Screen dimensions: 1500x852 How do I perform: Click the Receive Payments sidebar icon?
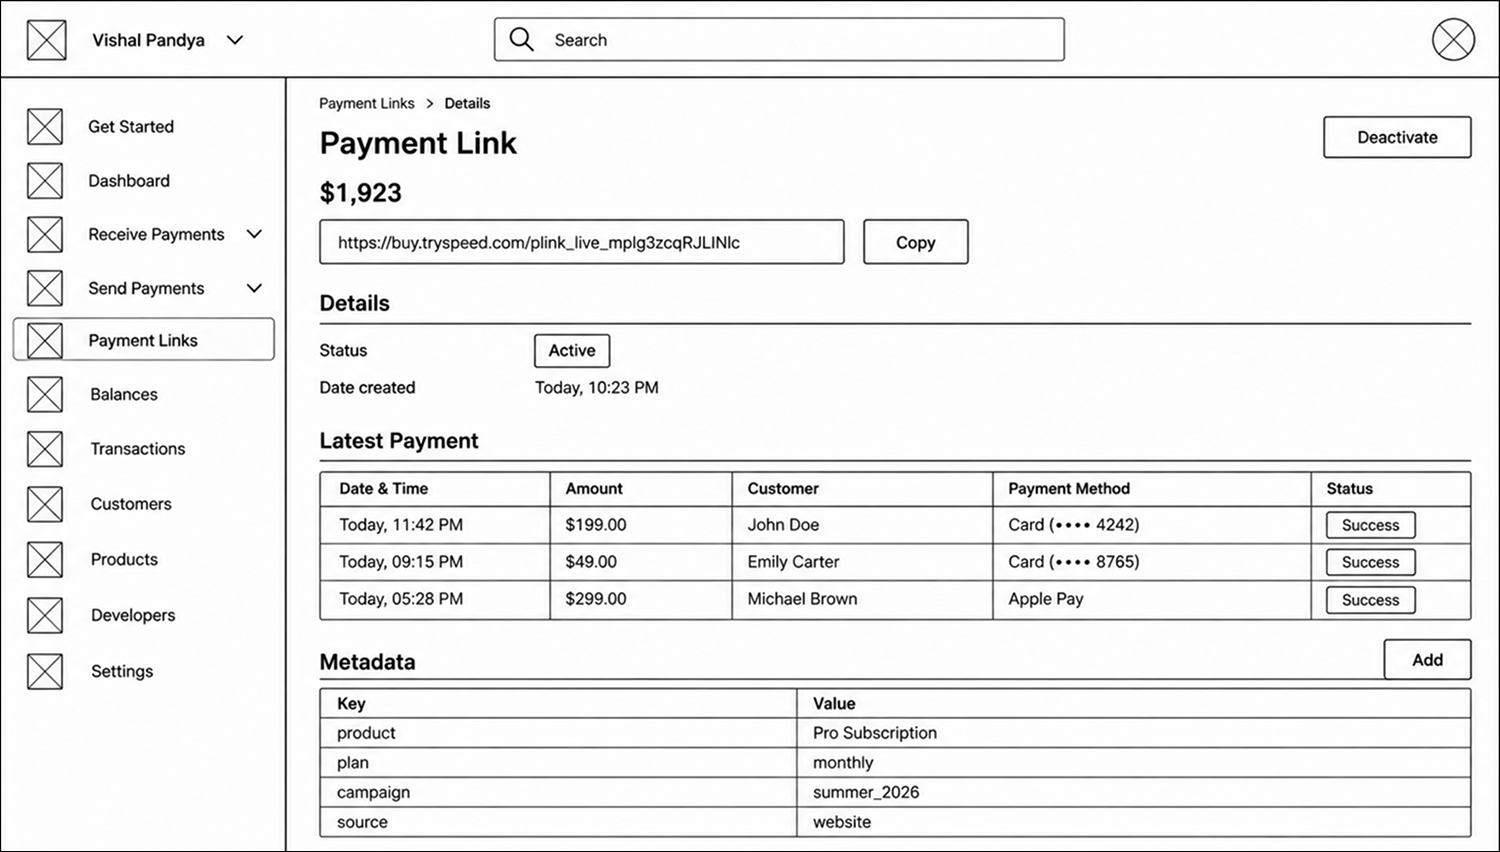[45, 235]
